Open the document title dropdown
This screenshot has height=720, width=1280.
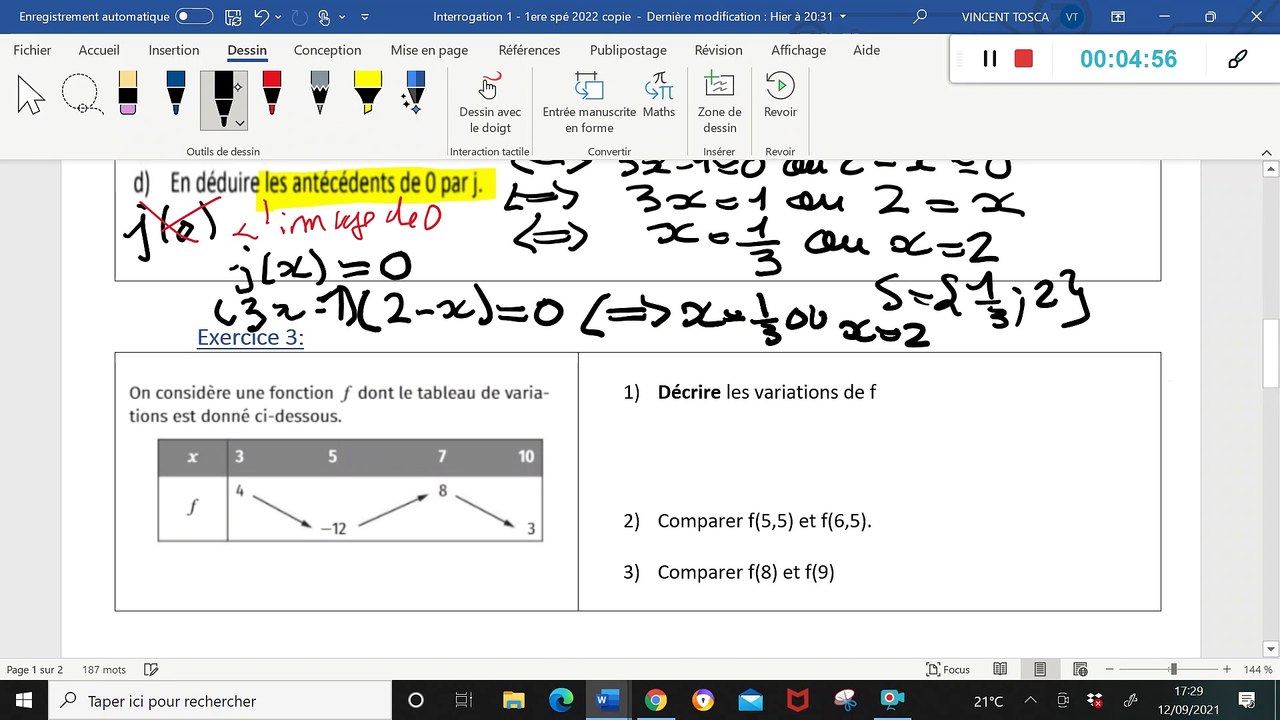[x=843, y=17]
